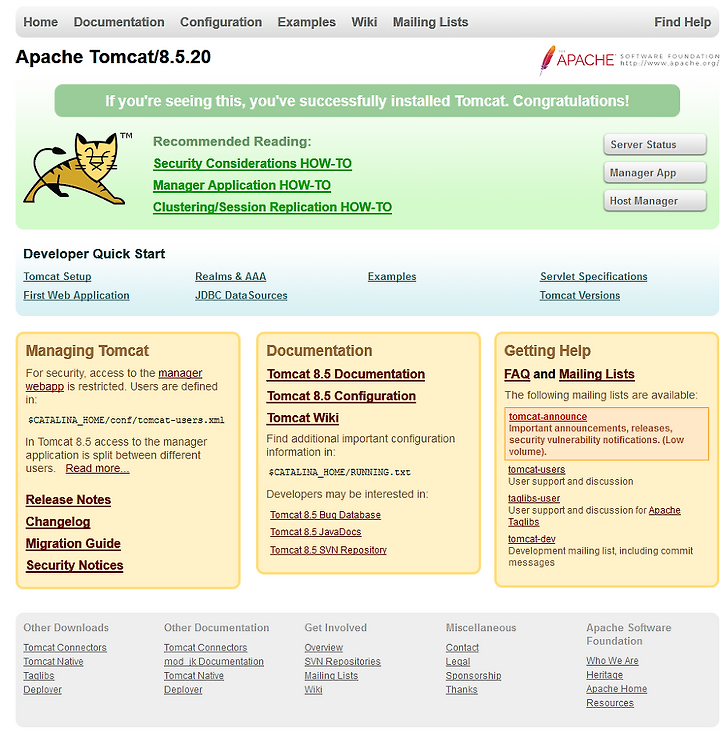Open Deployer under Other Downloads

(42, 690)
